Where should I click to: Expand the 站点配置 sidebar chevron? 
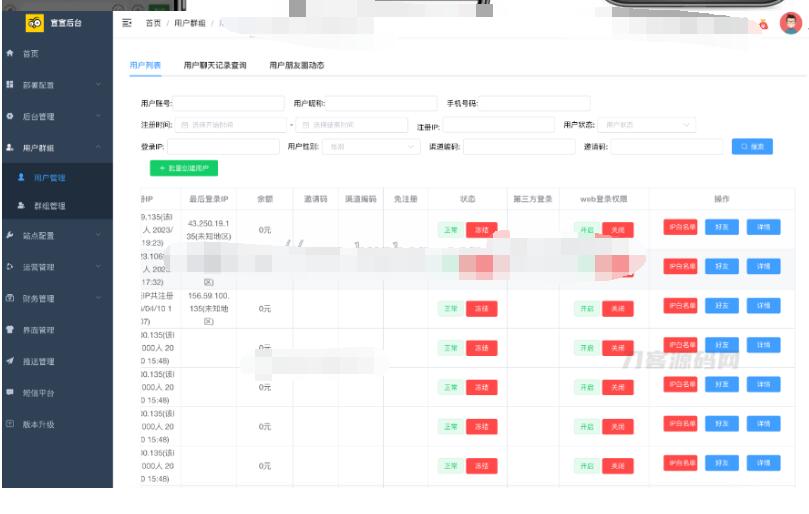(98, 235)
